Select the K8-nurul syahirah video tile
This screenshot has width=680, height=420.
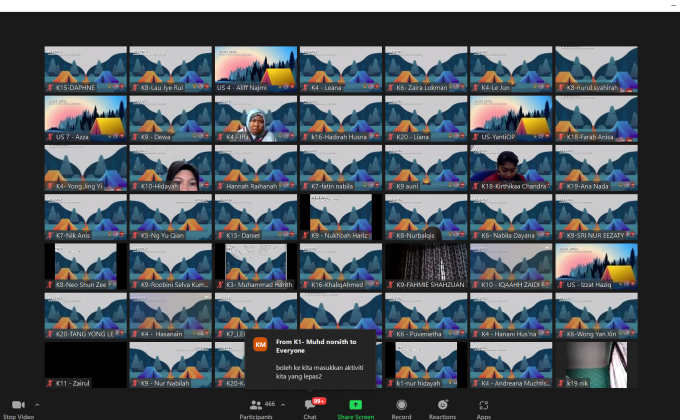pyautogui.click(x=596, y=68)
